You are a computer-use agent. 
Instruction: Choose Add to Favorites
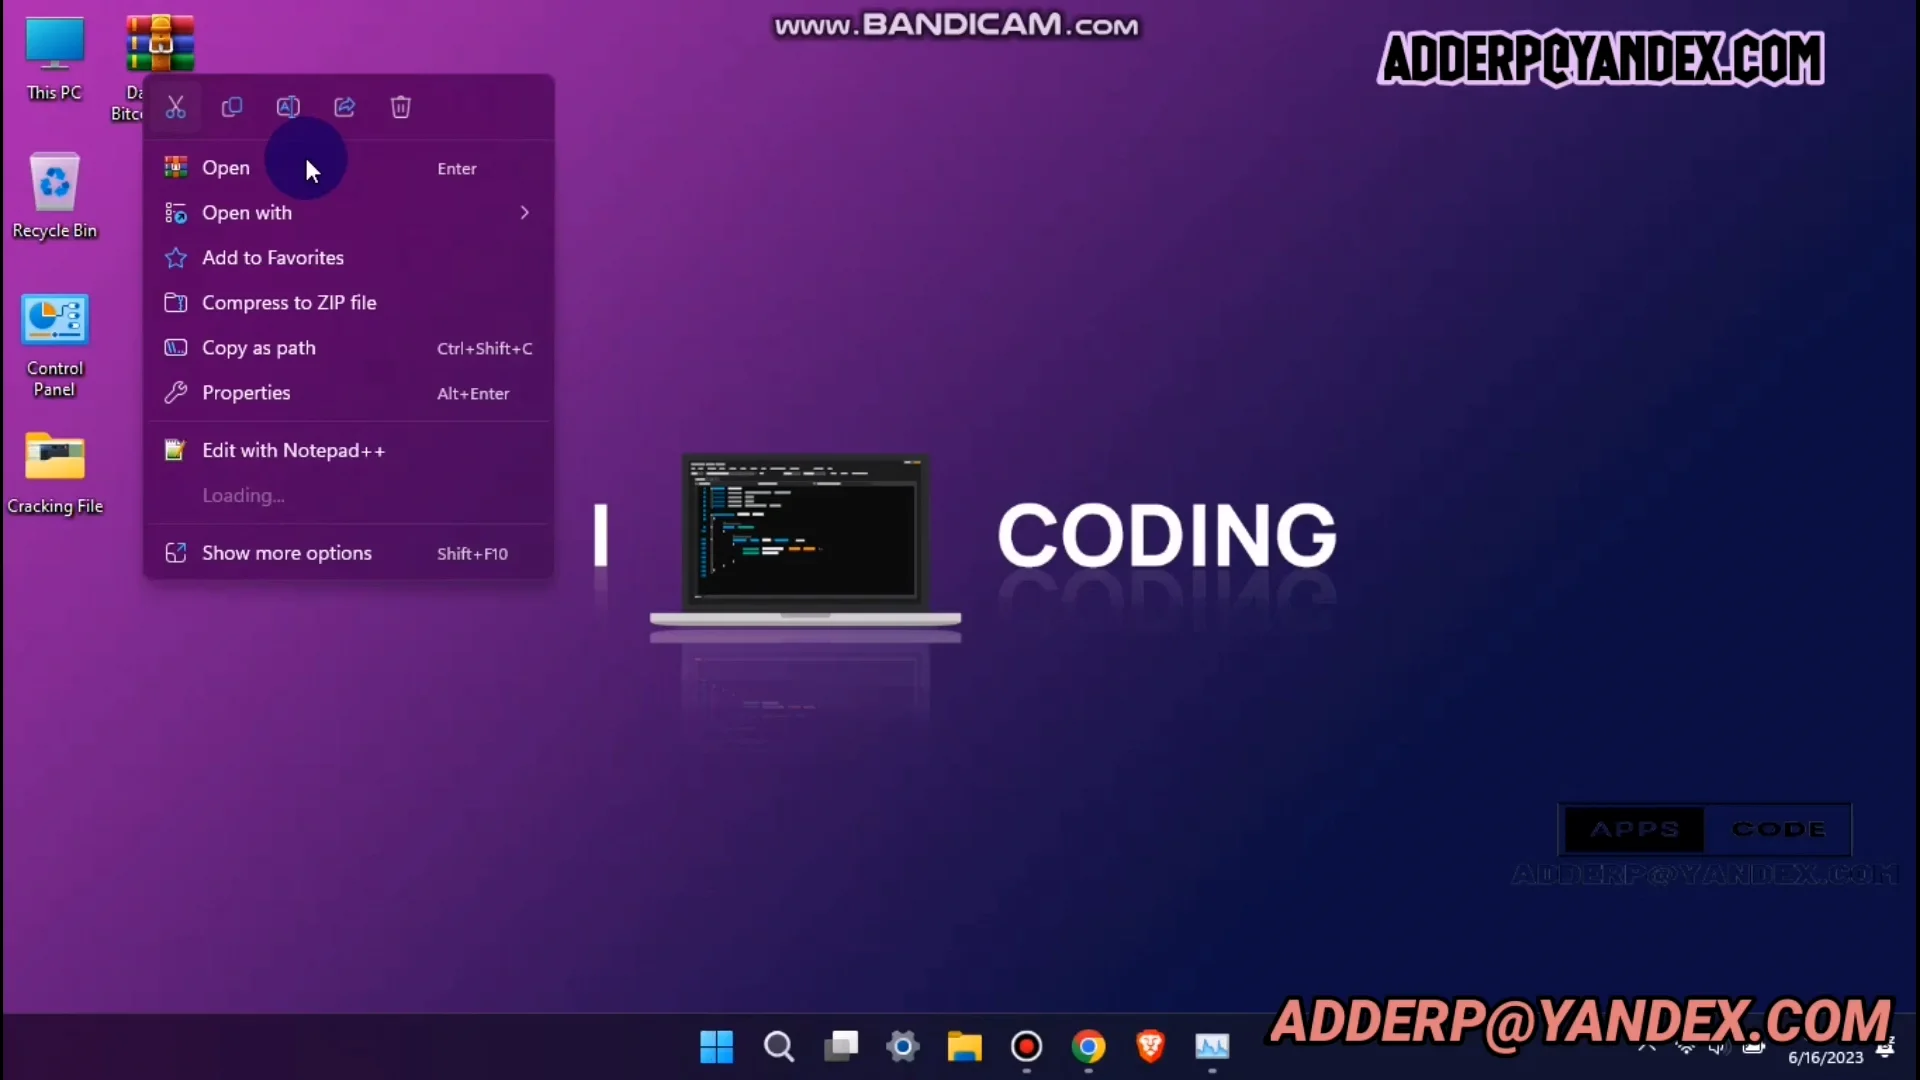(273, 258)
